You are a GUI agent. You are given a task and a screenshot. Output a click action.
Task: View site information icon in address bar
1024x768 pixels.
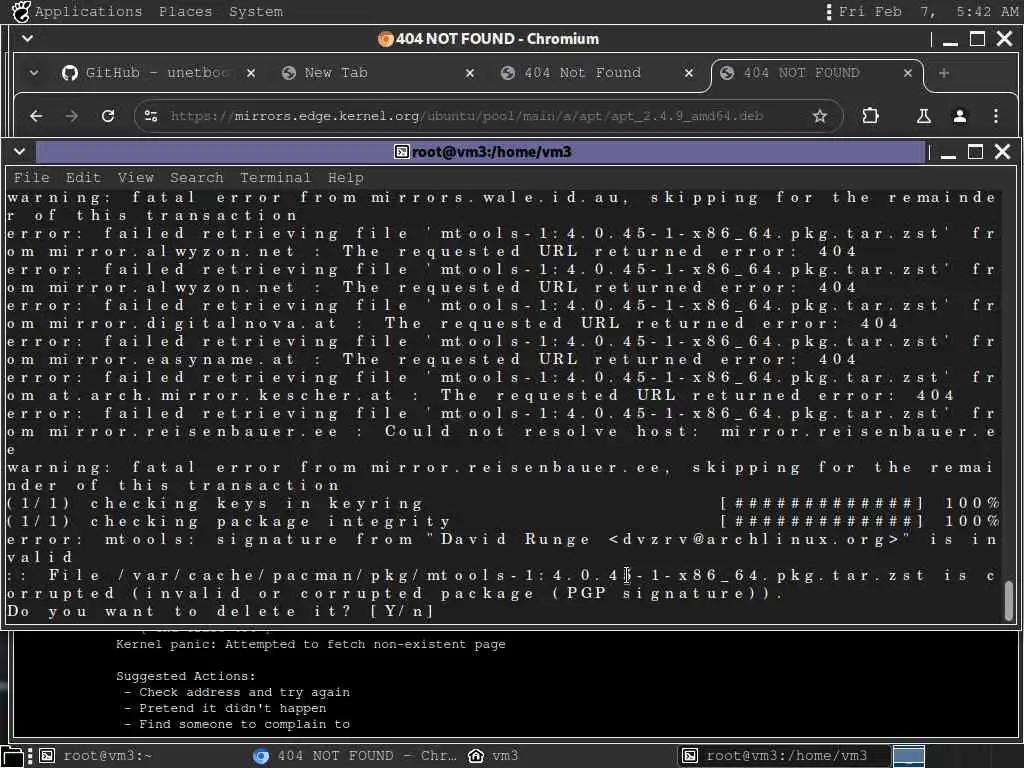coord(151,116)
